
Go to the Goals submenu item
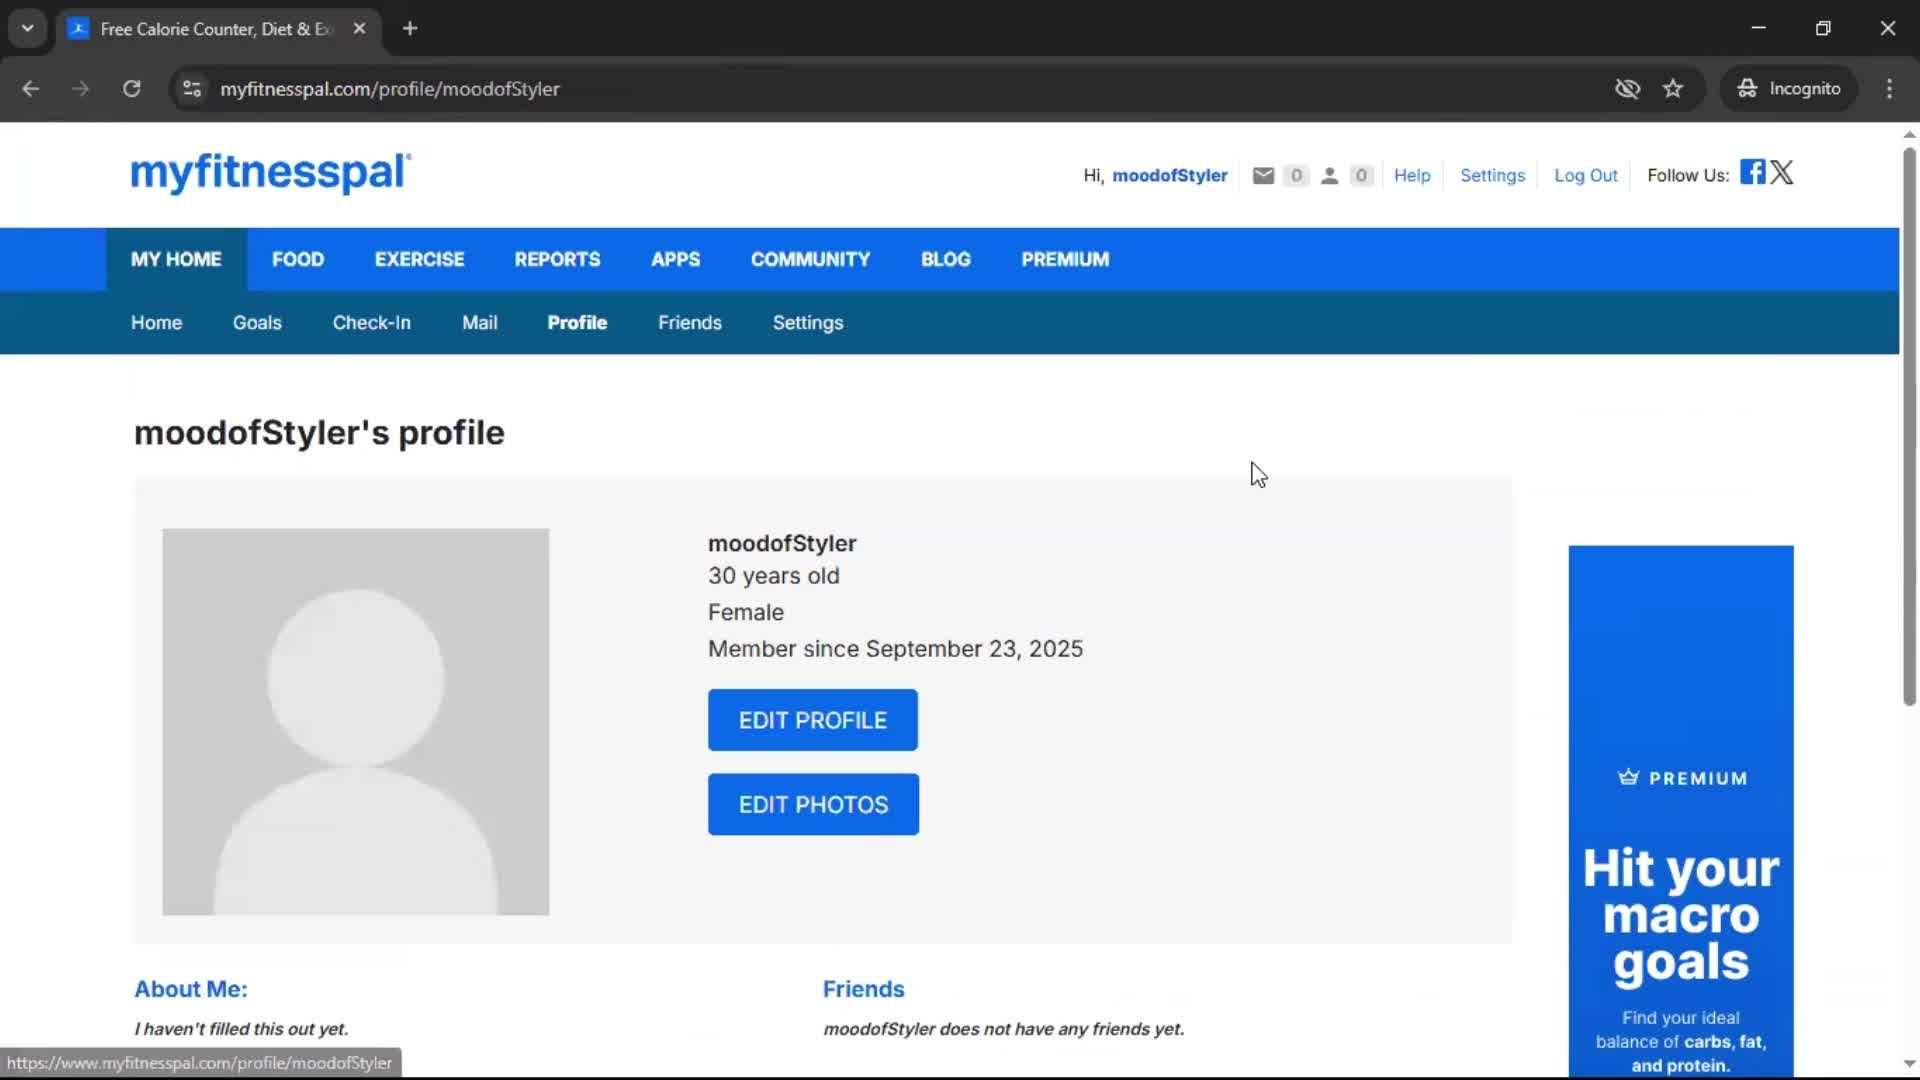(257, 323)
